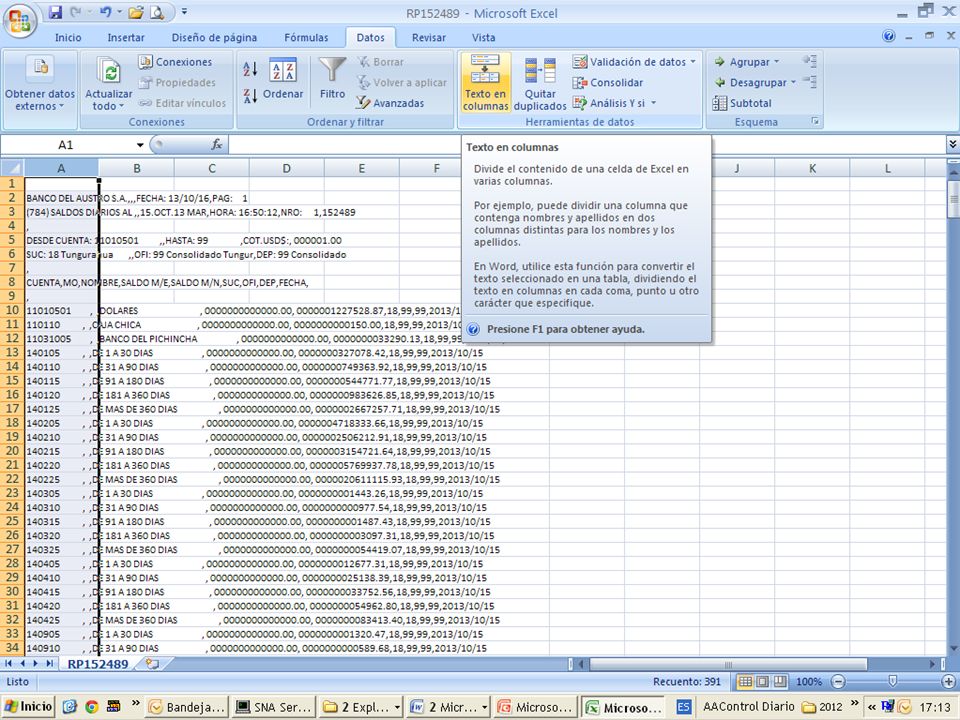Click Quitar duplicados
Screen dimensions: 960x720
tap(539, 84)
